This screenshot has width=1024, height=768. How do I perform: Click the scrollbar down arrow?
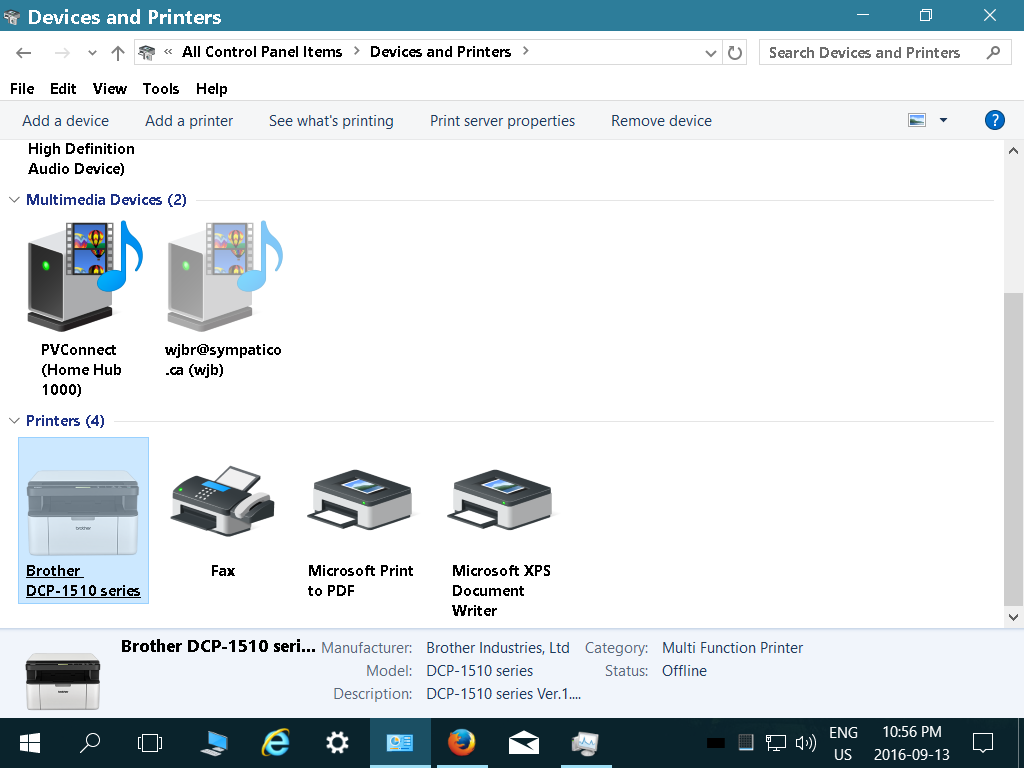click(x=1014, y=617)
